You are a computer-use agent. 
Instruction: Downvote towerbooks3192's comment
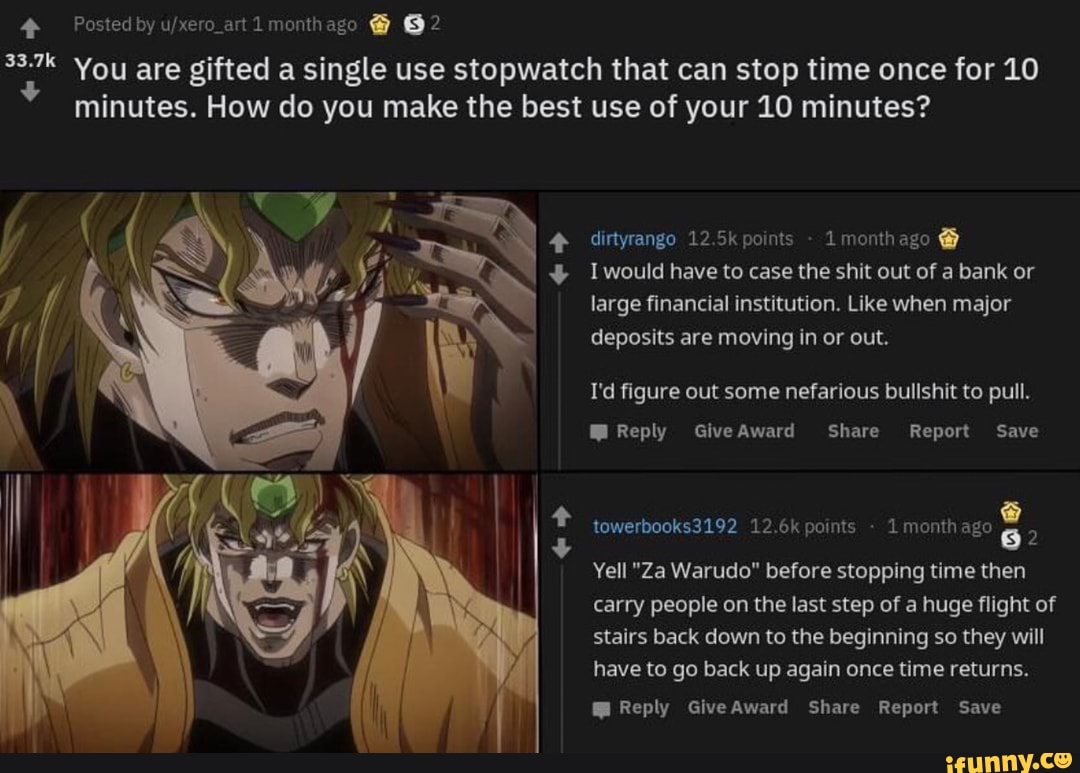pyautogui.click(x=561, y=548)
